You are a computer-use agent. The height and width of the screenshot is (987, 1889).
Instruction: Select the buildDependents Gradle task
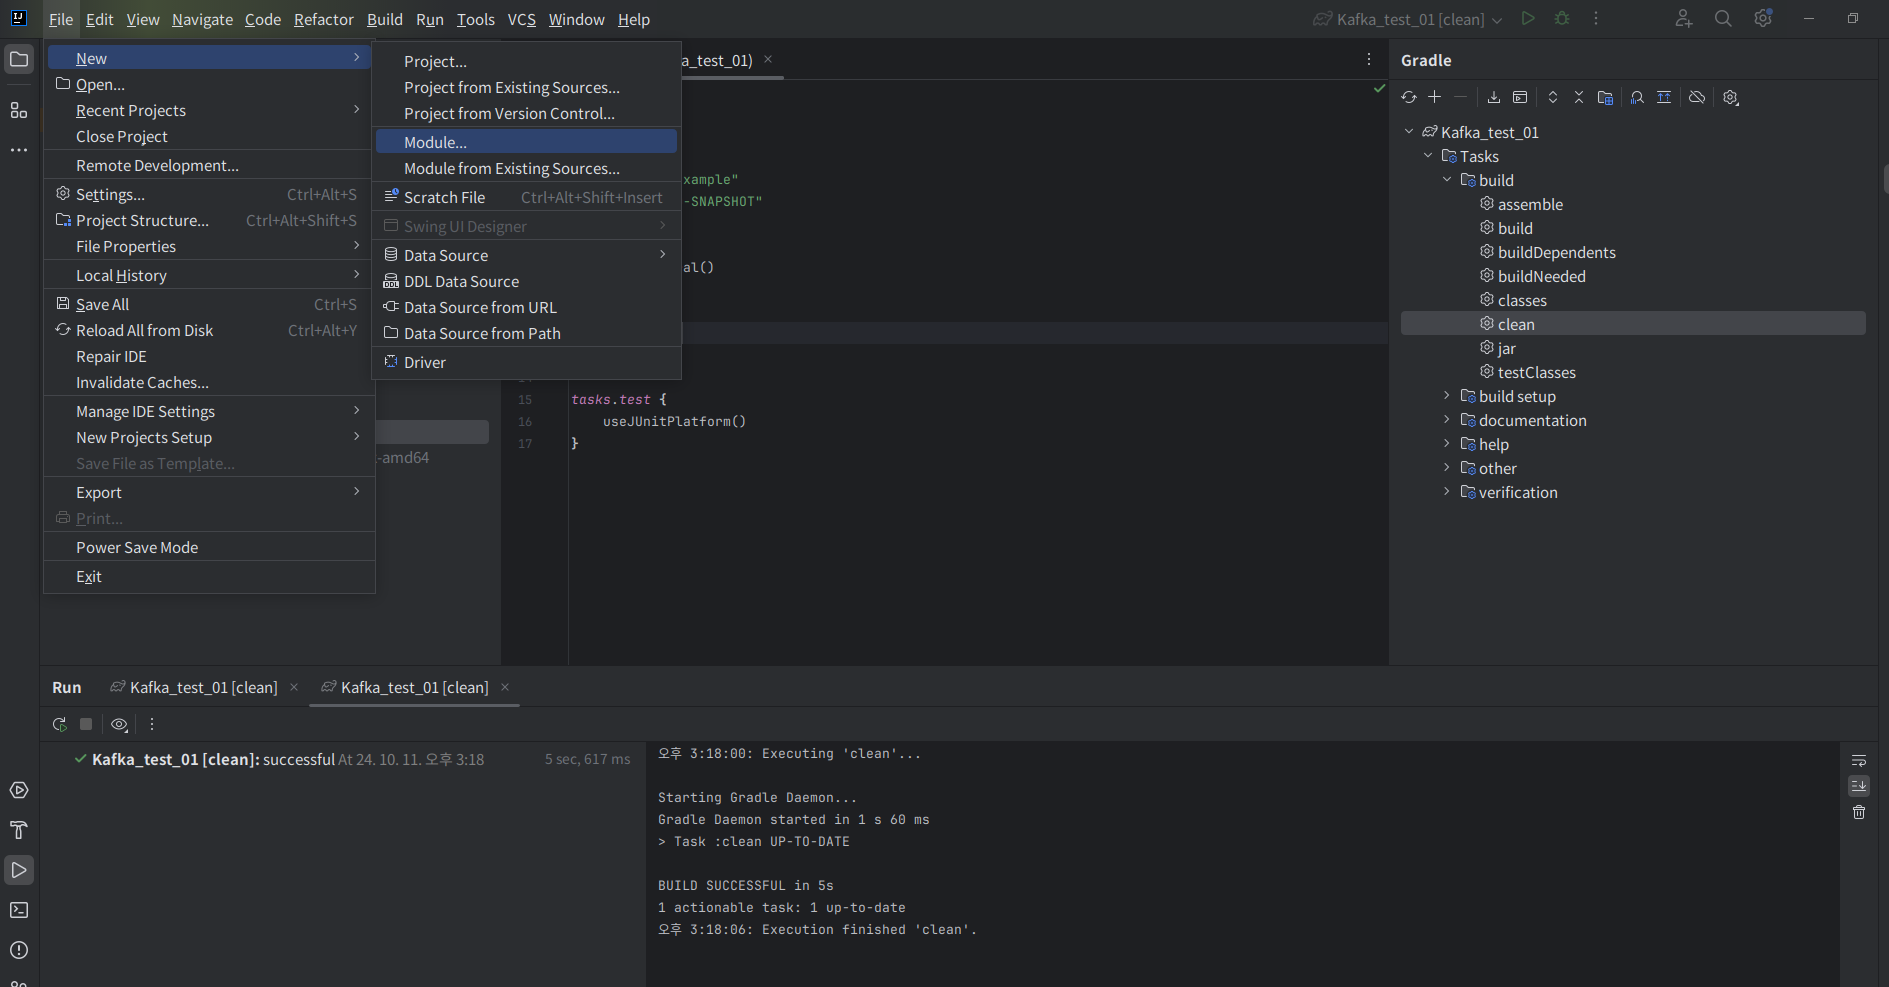tap(1557, 252)
